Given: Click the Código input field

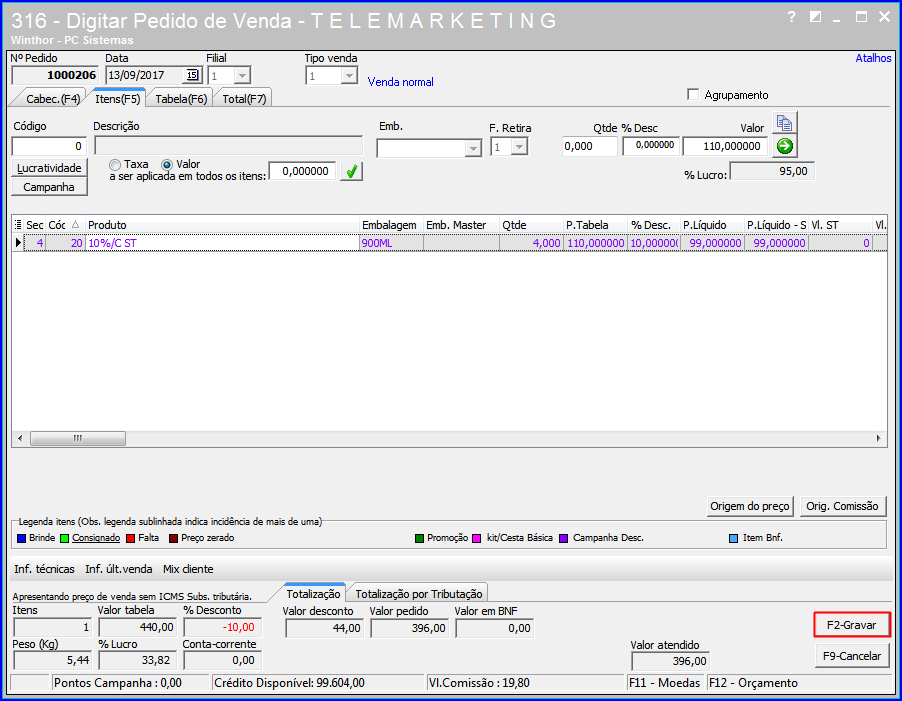Looking at the screenshot, I should click(49, 146).
